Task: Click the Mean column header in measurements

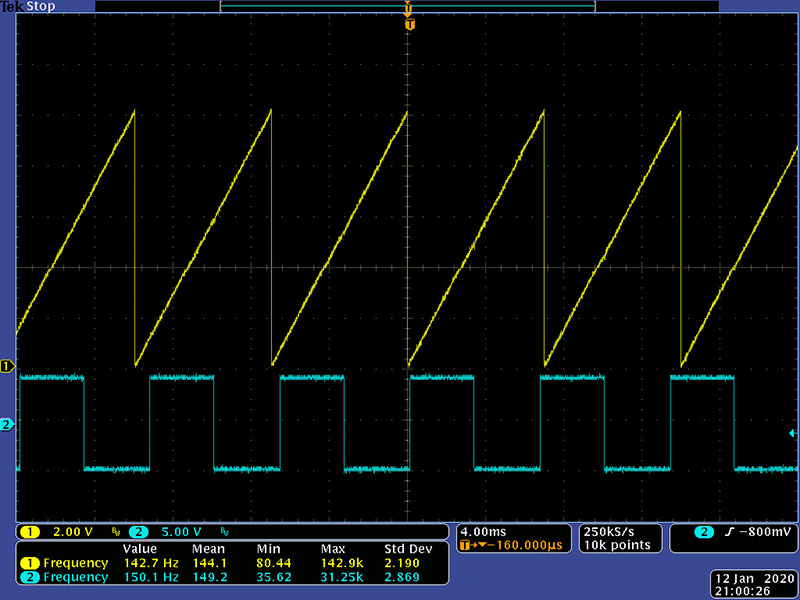Action: coord(208,549)
